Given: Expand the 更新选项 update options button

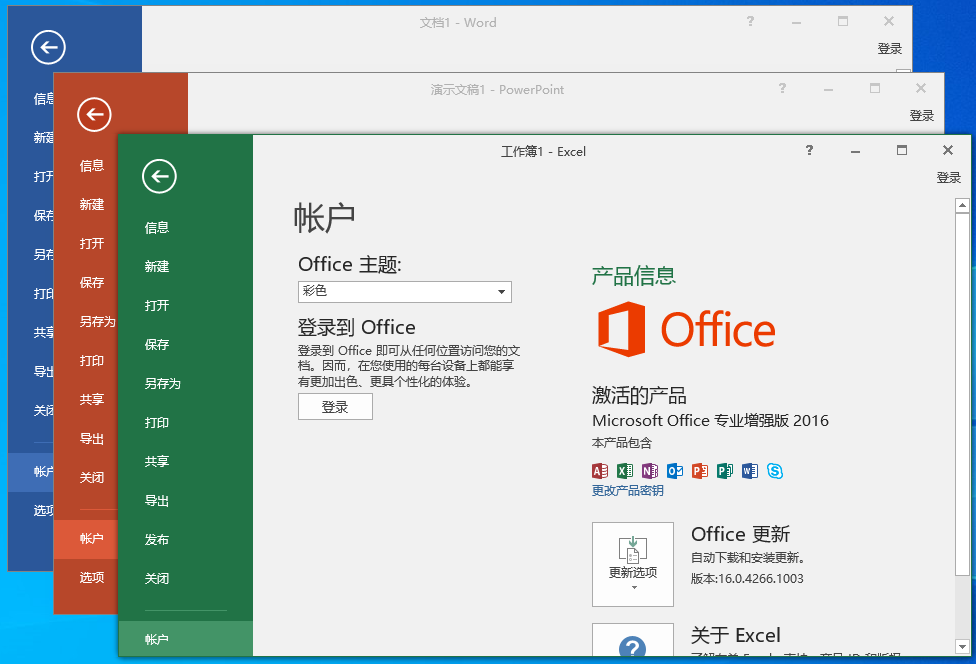Looking at the screenshot, I should [633, 564].
